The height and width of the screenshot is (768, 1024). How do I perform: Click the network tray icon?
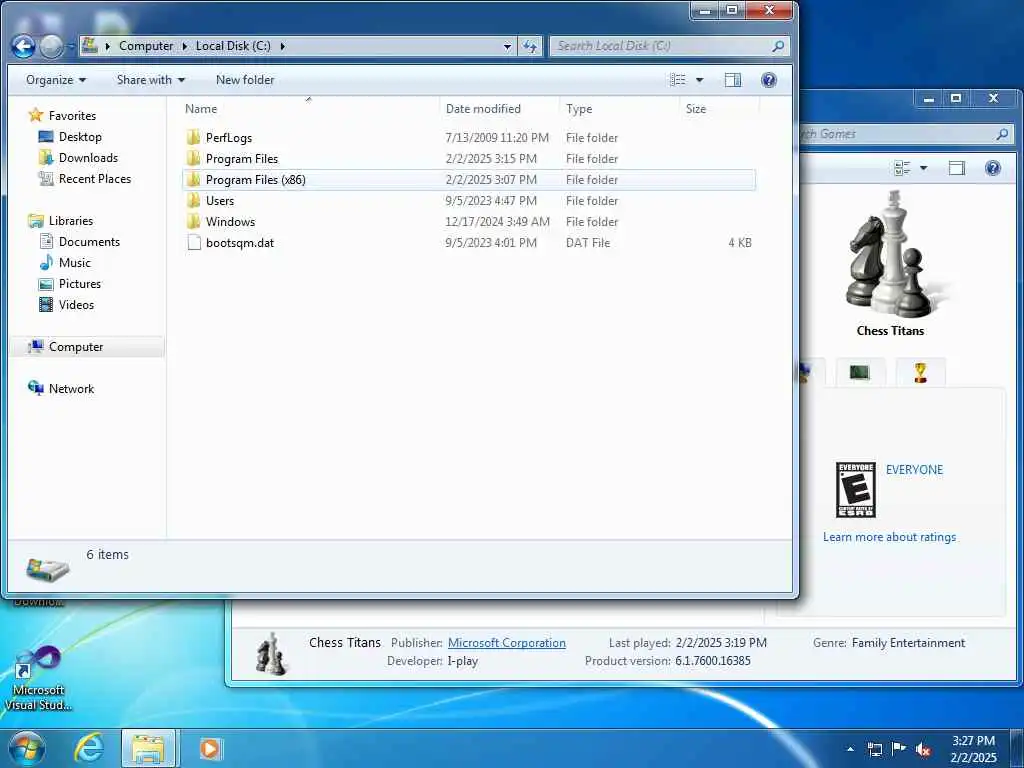click(x=874, y=750)
